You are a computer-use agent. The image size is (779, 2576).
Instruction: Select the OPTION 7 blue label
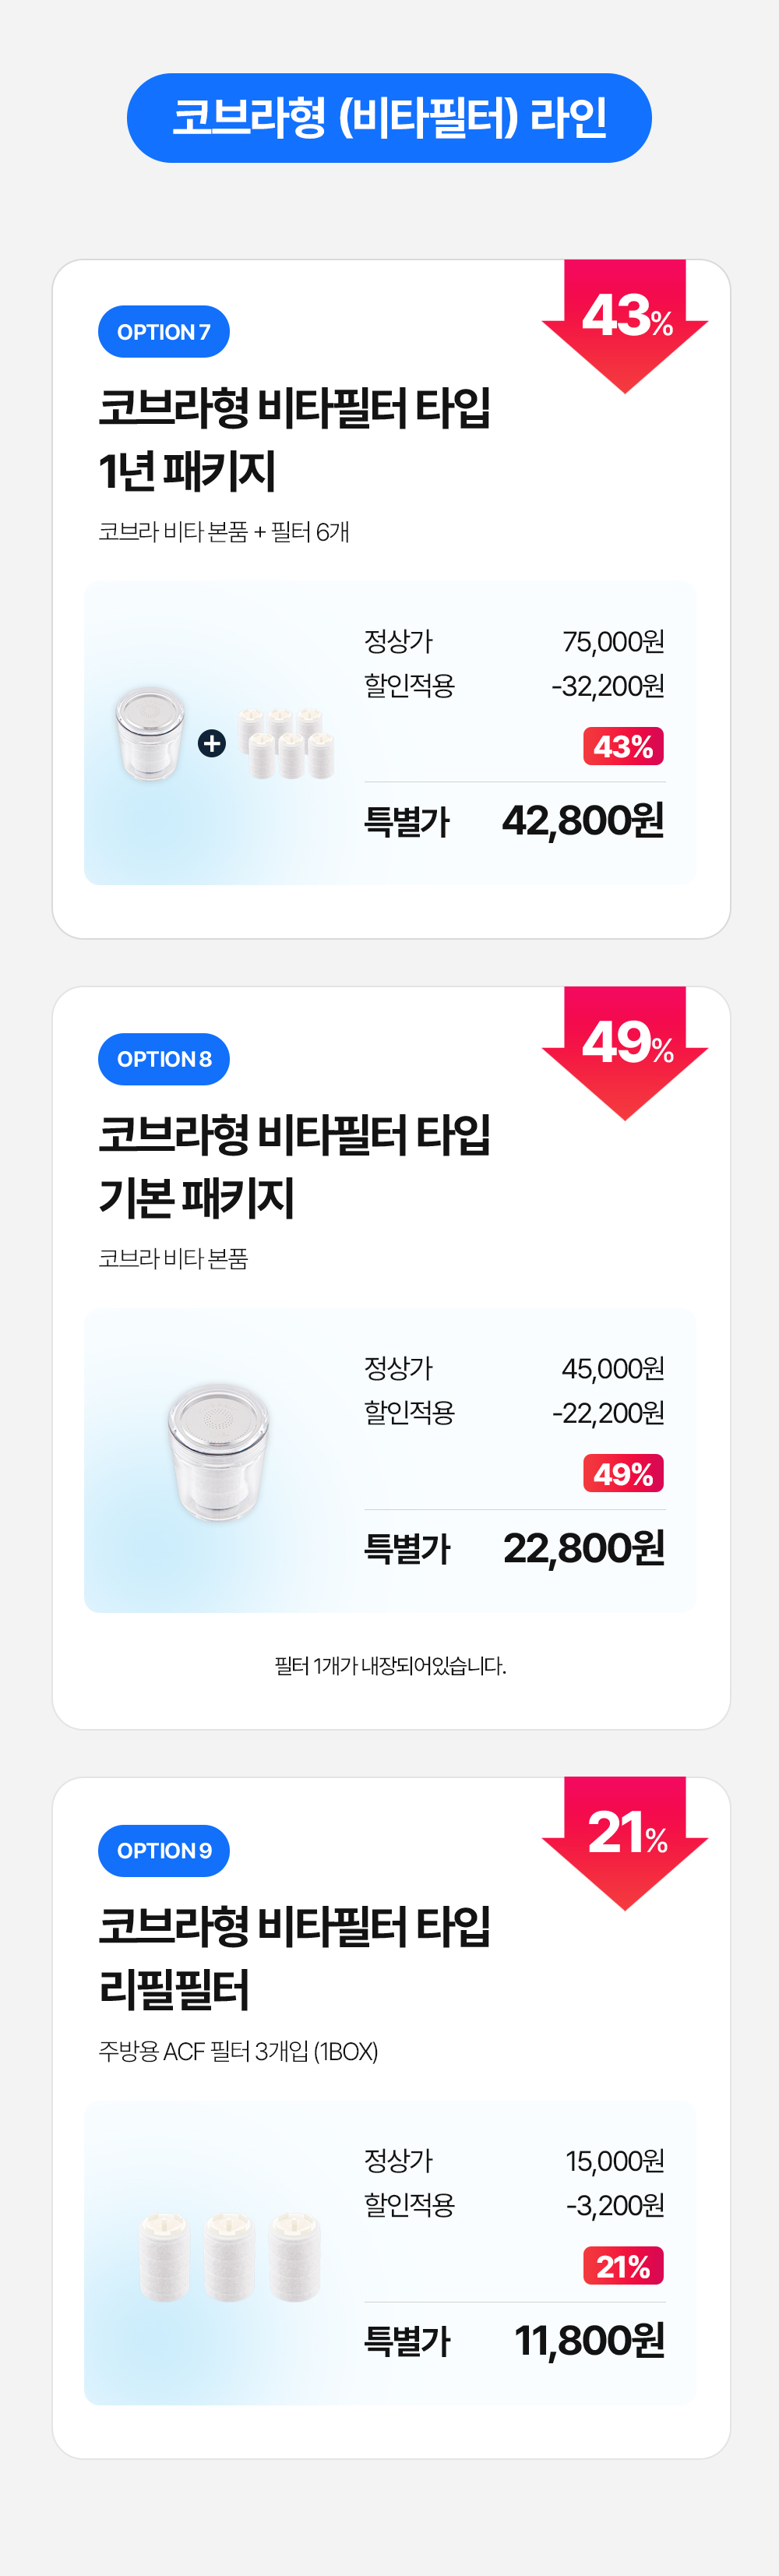(x=164, y=331)
